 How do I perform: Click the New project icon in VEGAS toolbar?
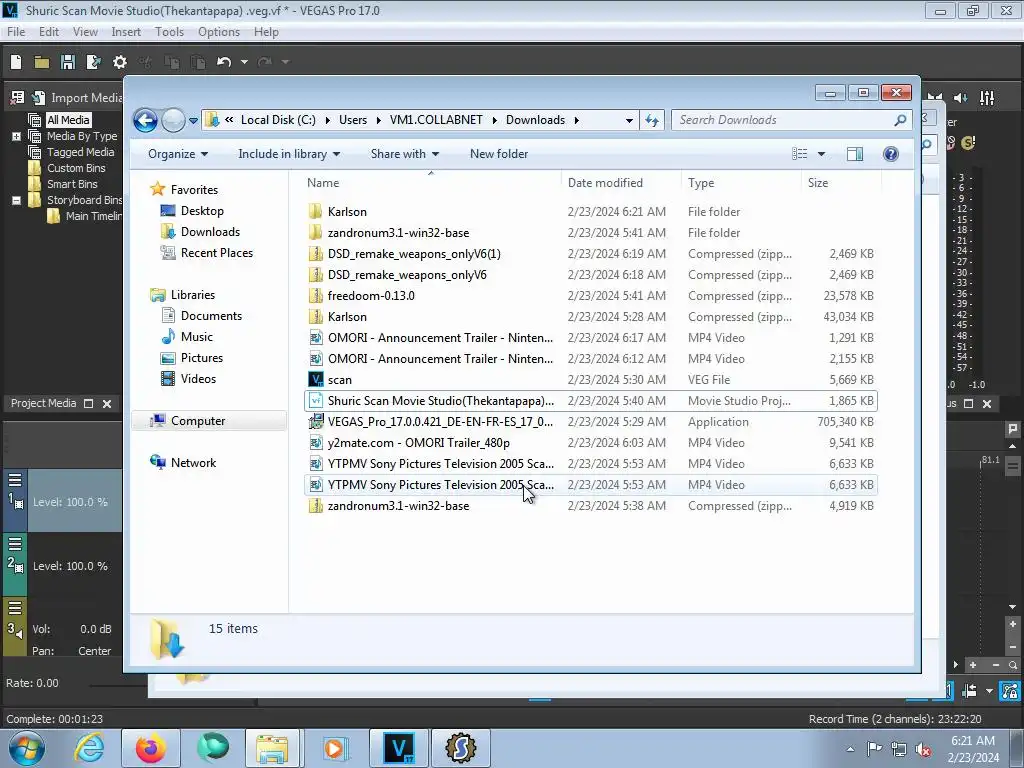tap(16, 62)
